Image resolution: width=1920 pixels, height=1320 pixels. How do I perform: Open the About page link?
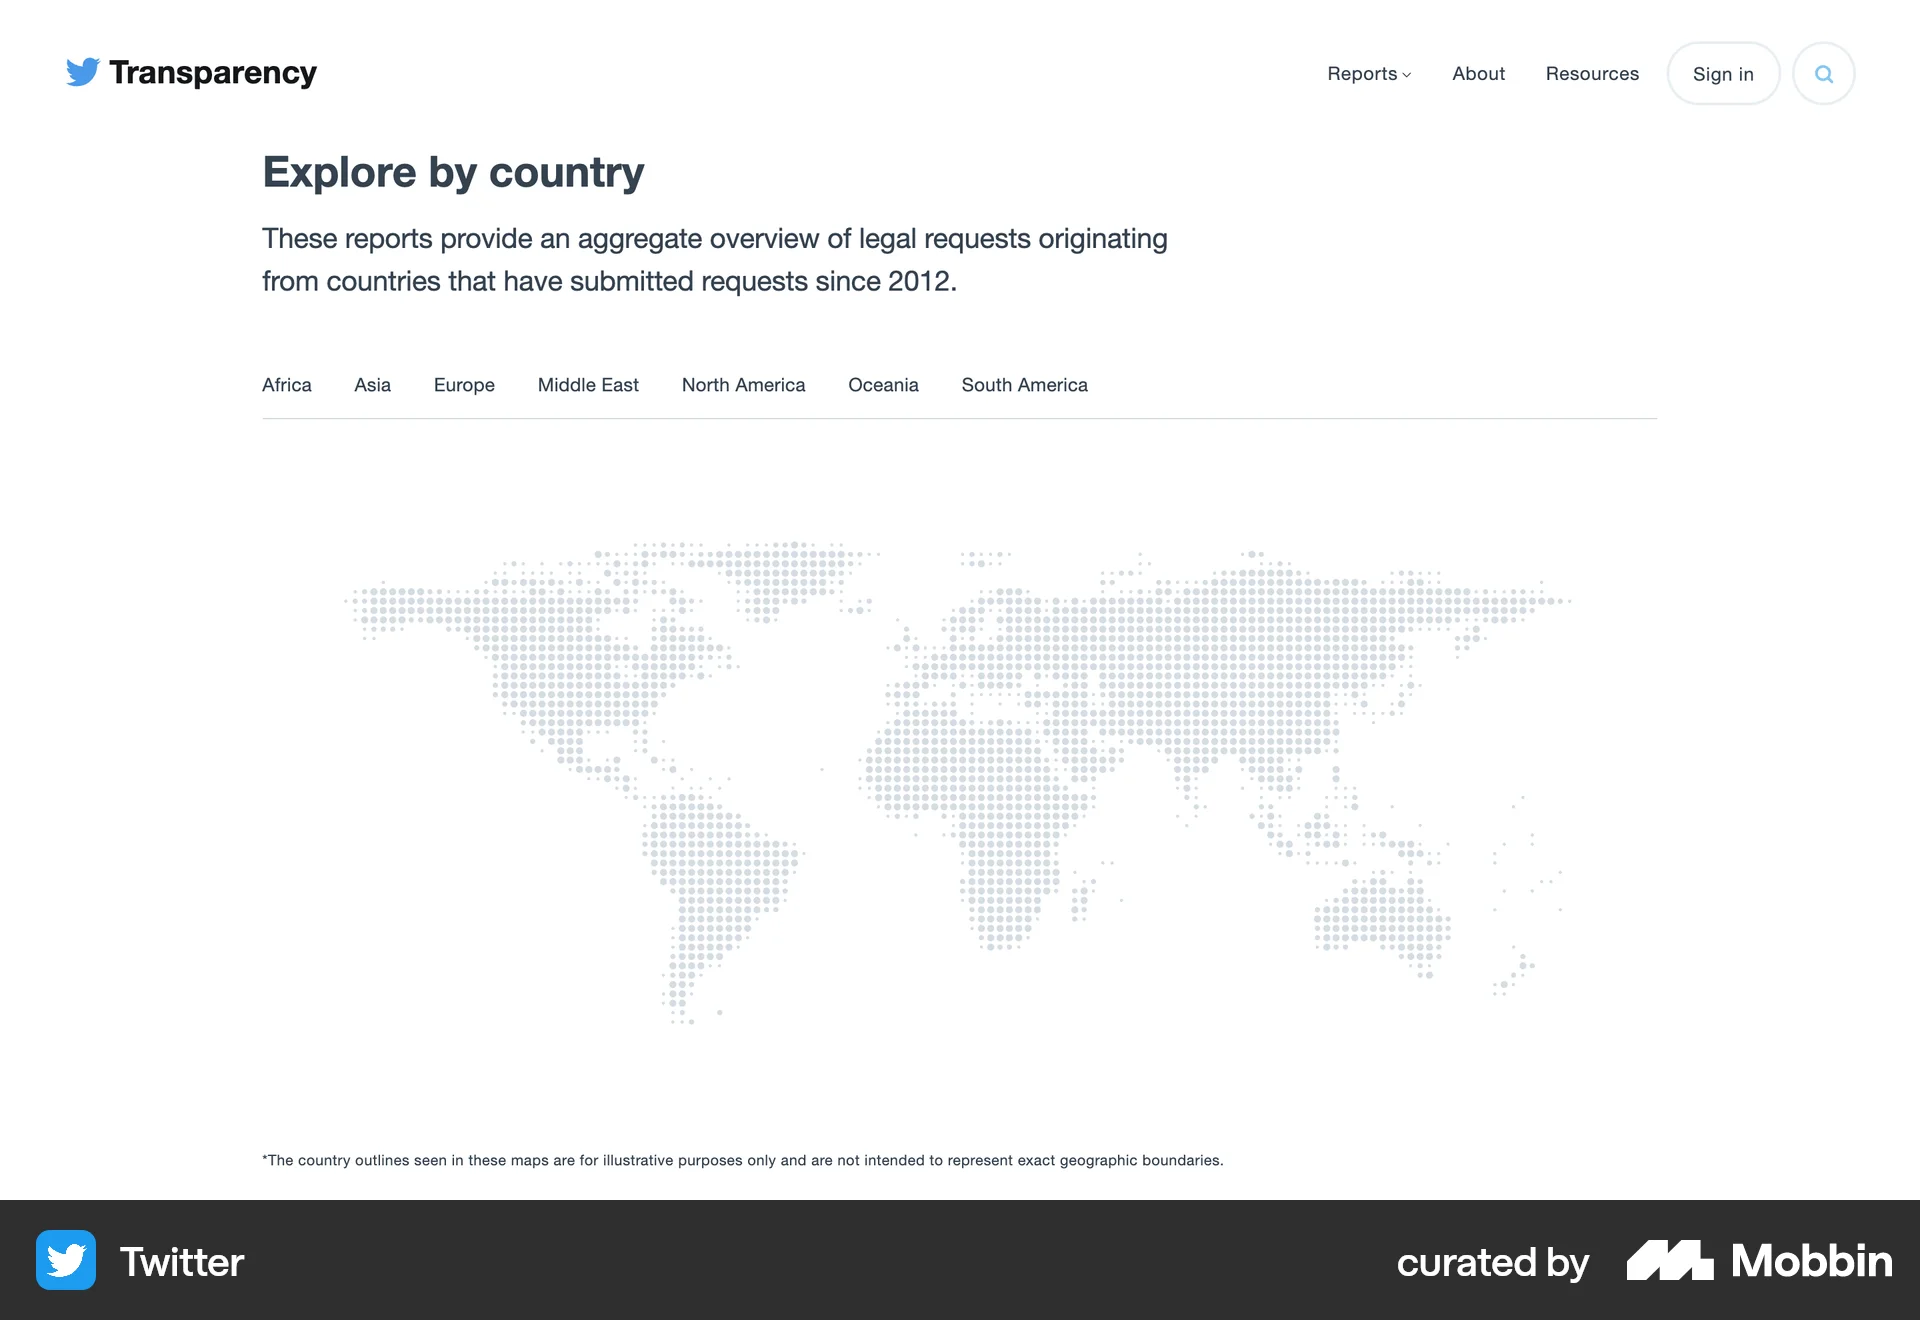[1478, 74]
